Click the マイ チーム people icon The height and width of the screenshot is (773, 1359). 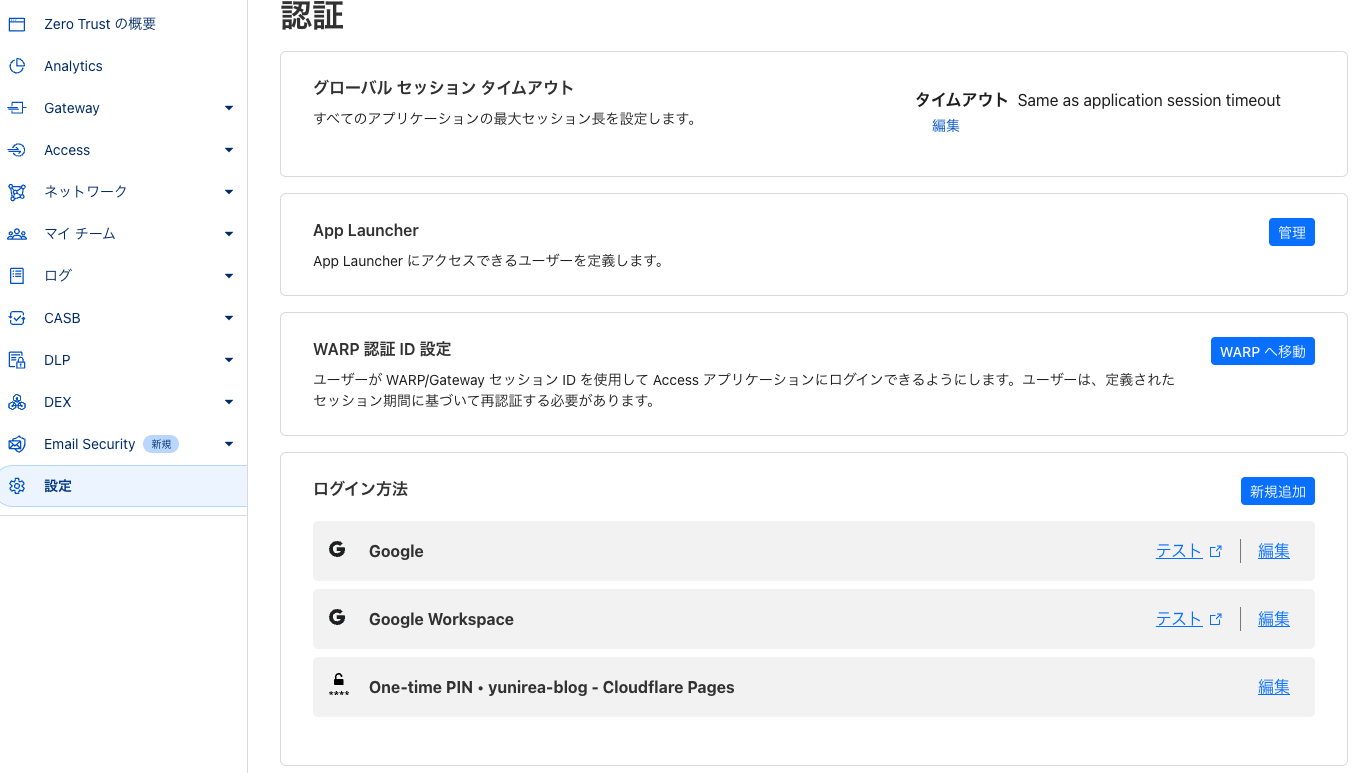[17, 234]
